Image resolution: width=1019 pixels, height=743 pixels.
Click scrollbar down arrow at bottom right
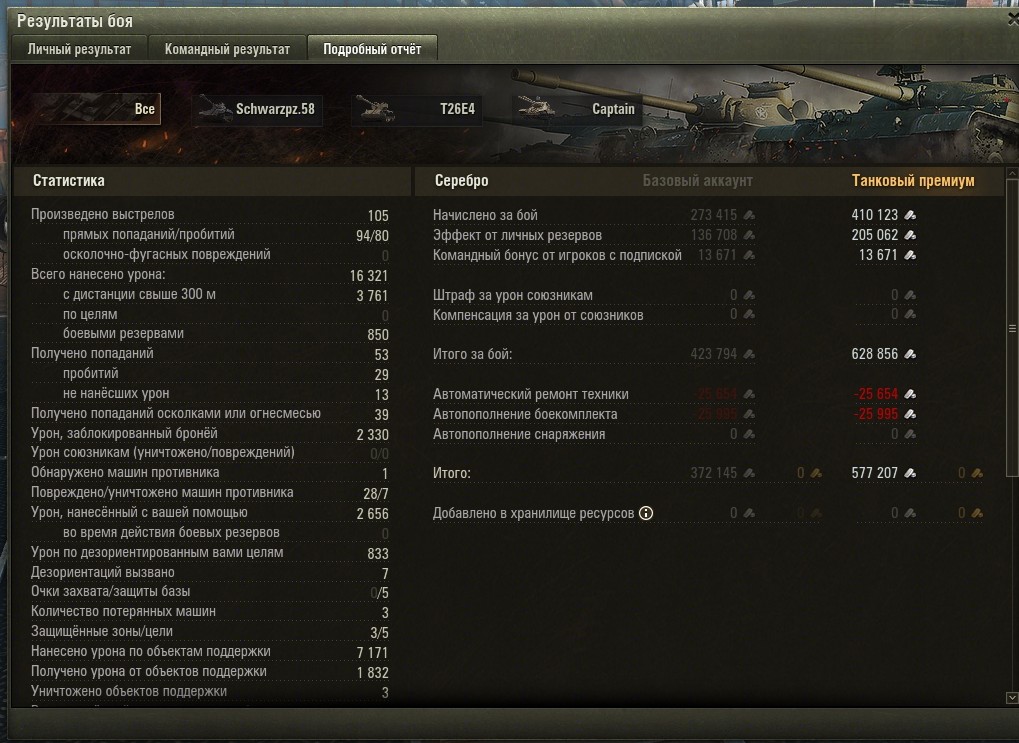coord(1012,697)
